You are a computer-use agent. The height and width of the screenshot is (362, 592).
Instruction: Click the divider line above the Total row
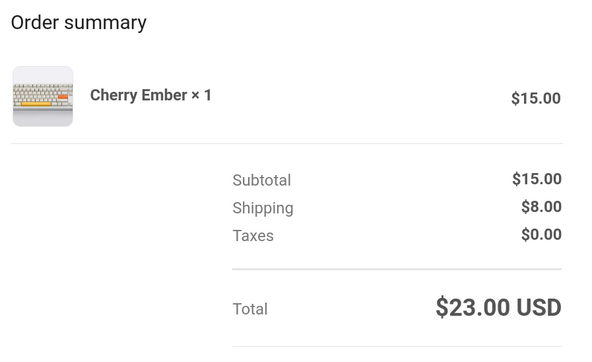point(397,269)
